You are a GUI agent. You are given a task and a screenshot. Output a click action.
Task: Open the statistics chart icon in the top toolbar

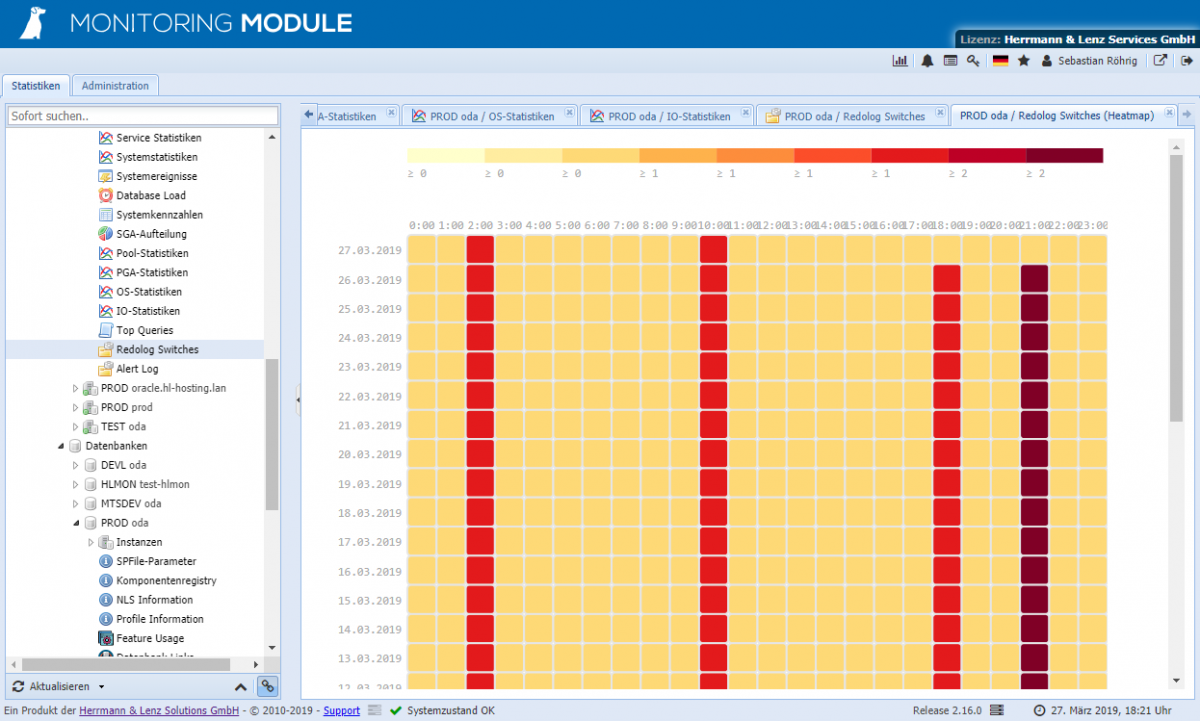point(899,60)
